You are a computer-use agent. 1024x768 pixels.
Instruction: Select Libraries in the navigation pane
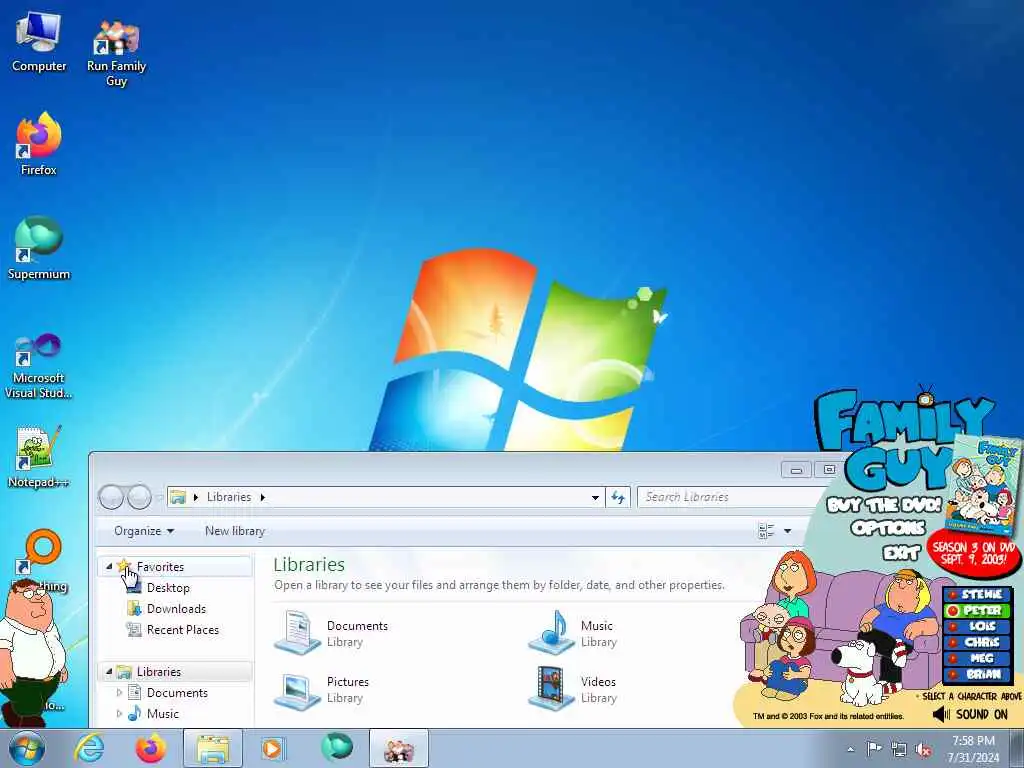(159, 671)
